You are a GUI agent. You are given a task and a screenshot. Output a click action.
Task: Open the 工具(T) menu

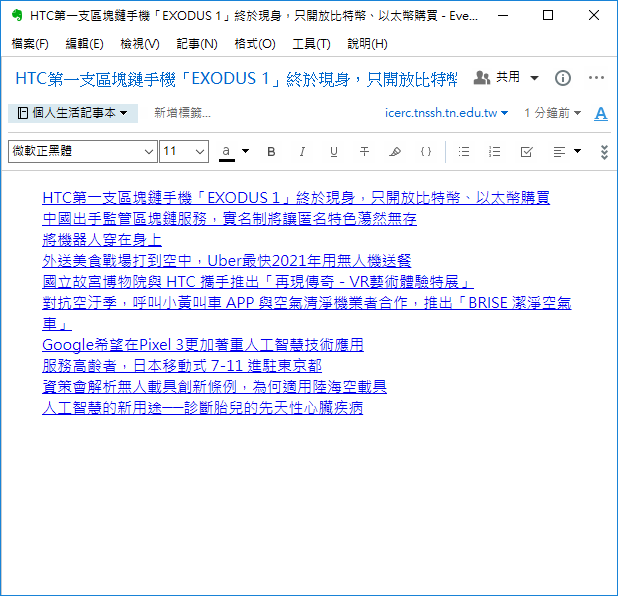tap(311, 44)
